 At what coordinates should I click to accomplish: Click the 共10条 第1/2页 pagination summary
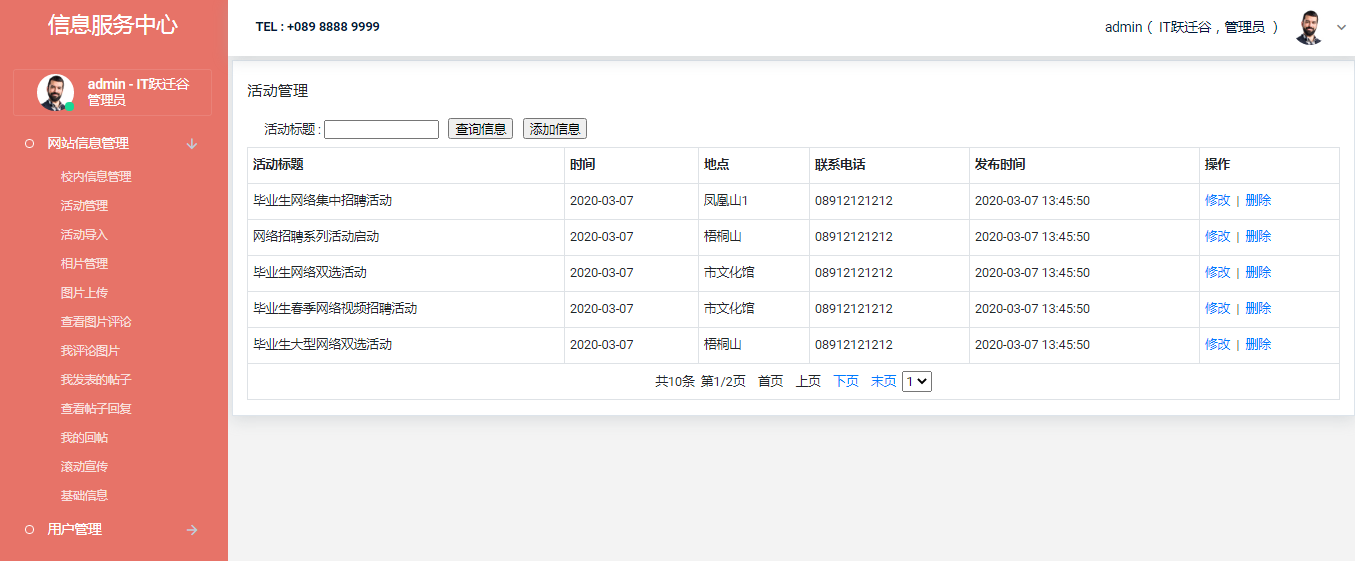click(700, 382)
